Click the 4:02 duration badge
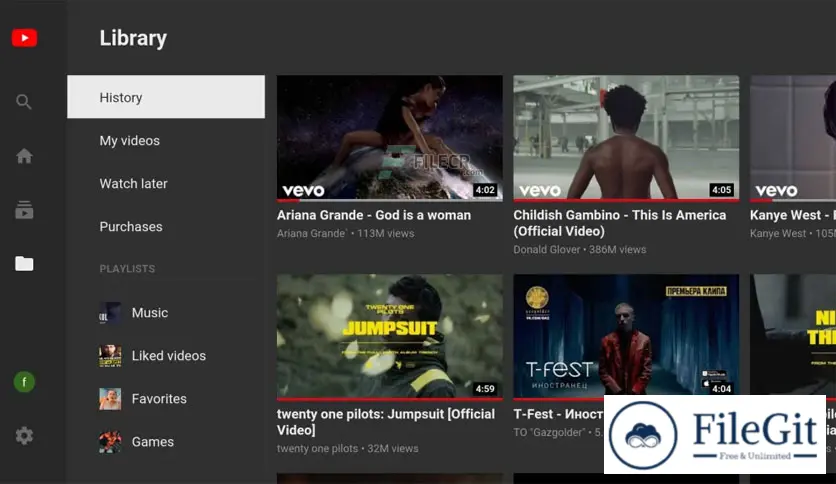836x484 pixels. coord(485,190)
